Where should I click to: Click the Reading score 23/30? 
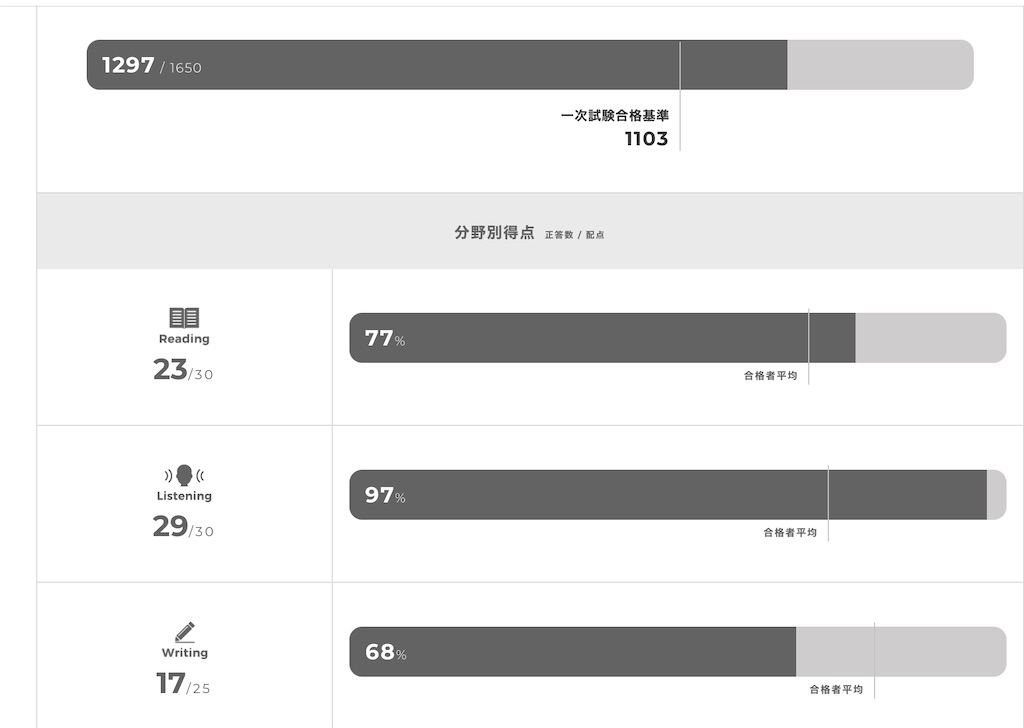pyautogui.click(x=184, y=370)
